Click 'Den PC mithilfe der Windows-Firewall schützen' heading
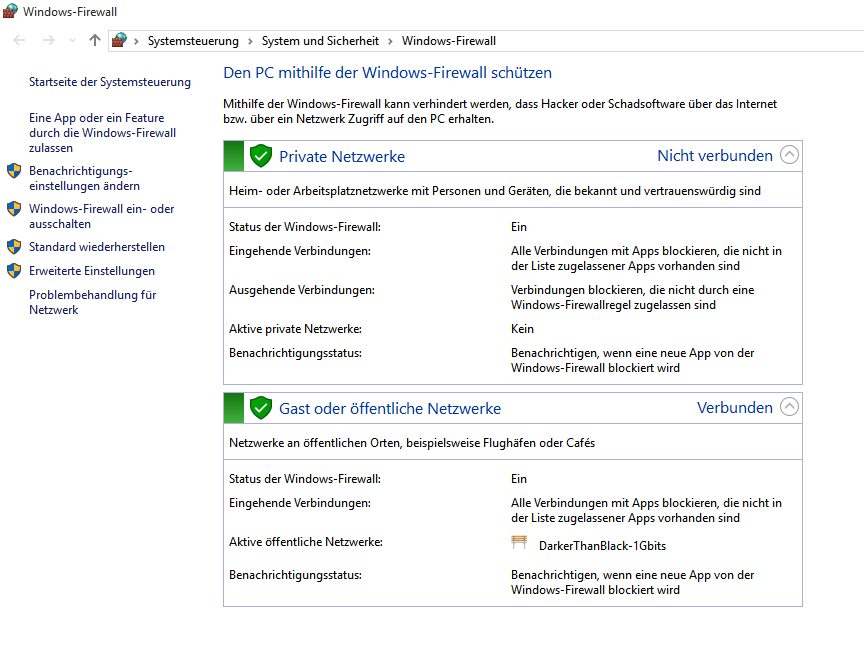 click(387, 73)
